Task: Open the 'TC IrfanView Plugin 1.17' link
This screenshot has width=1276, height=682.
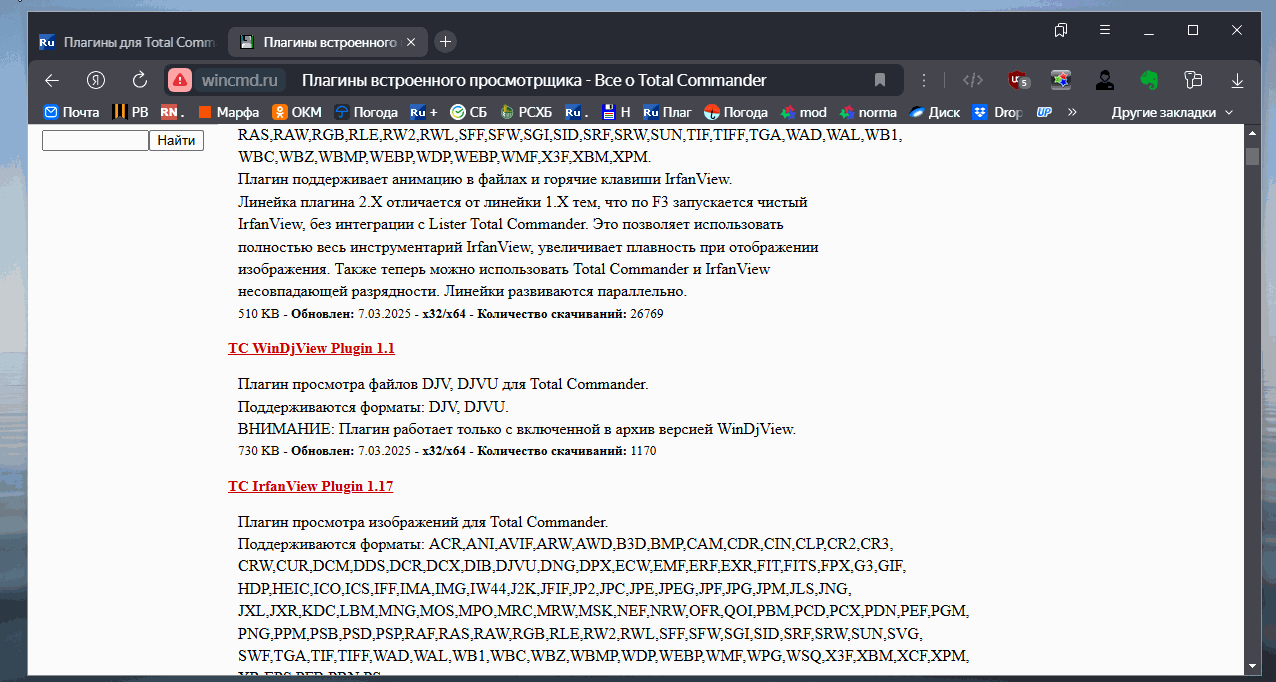Action: [310, 487]
